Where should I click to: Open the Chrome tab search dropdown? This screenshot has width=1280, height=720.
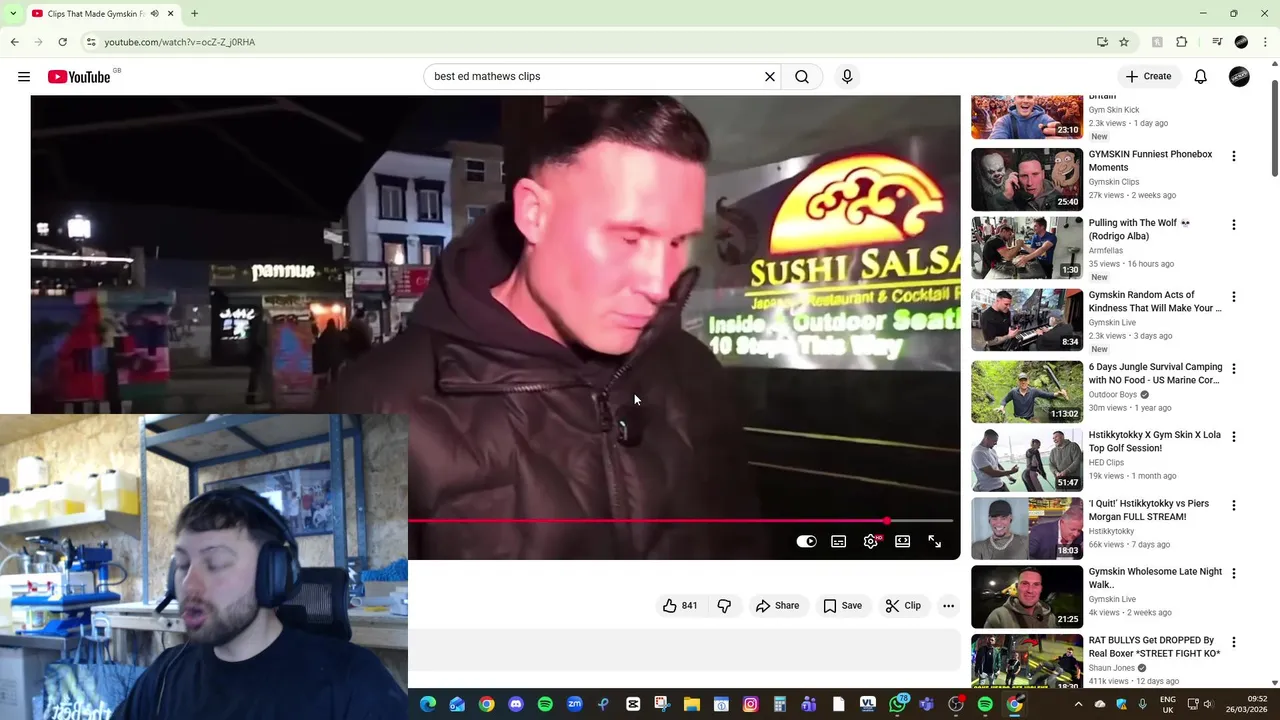12,13
